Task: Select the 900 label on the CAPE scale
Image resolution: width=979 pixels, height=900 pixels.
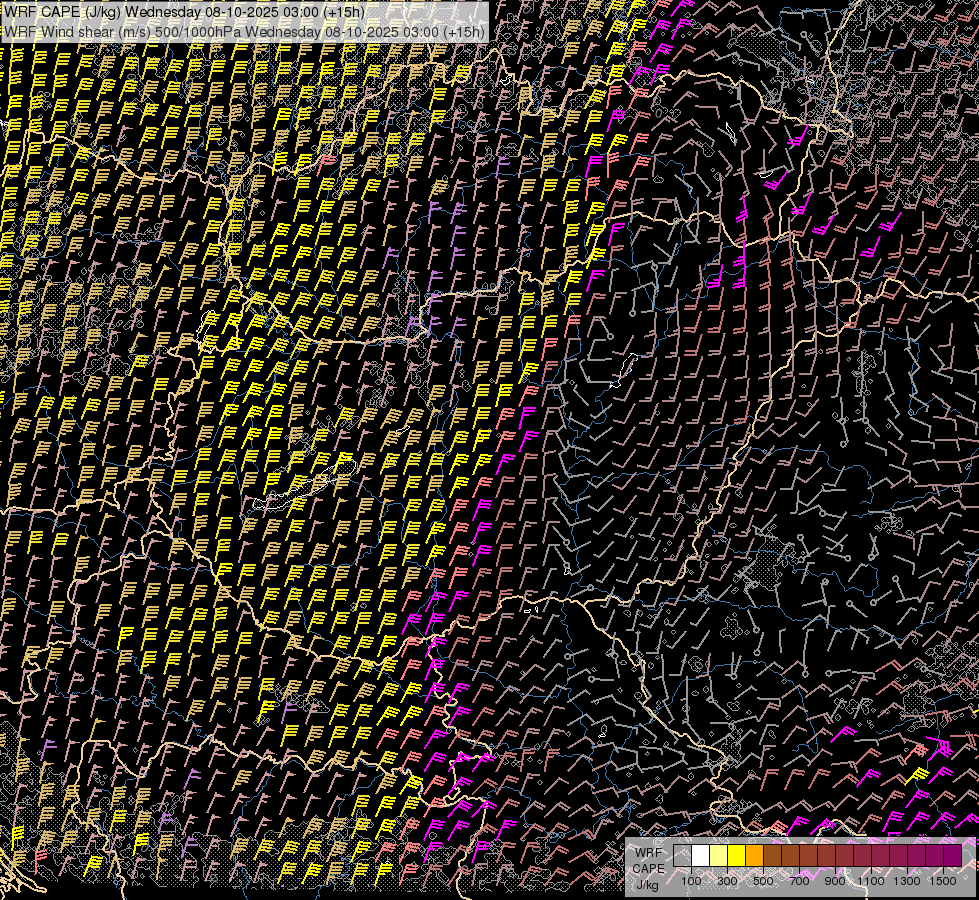Action: pos(835,880)
